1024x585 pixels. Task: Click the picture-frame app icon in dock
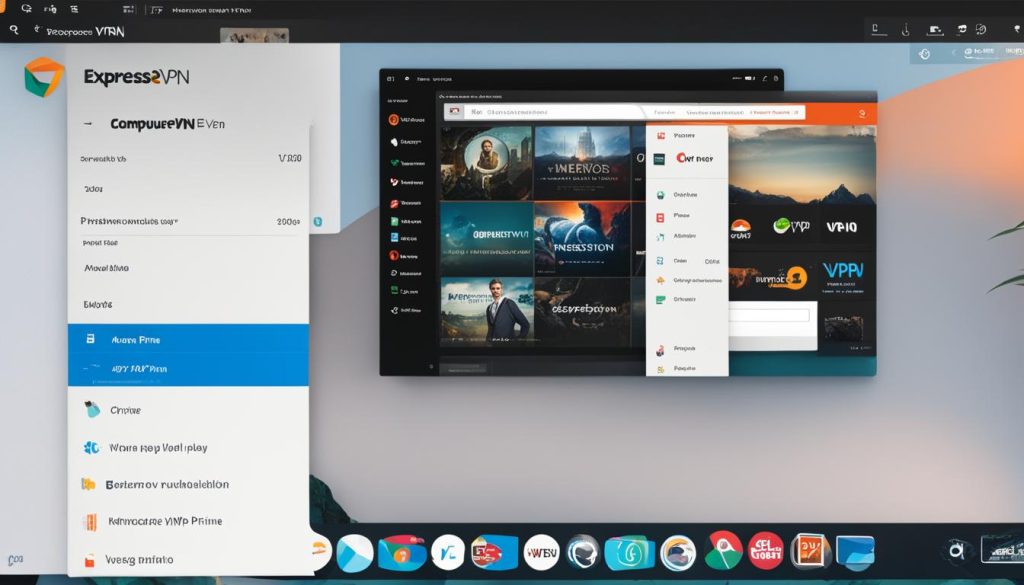810,552
